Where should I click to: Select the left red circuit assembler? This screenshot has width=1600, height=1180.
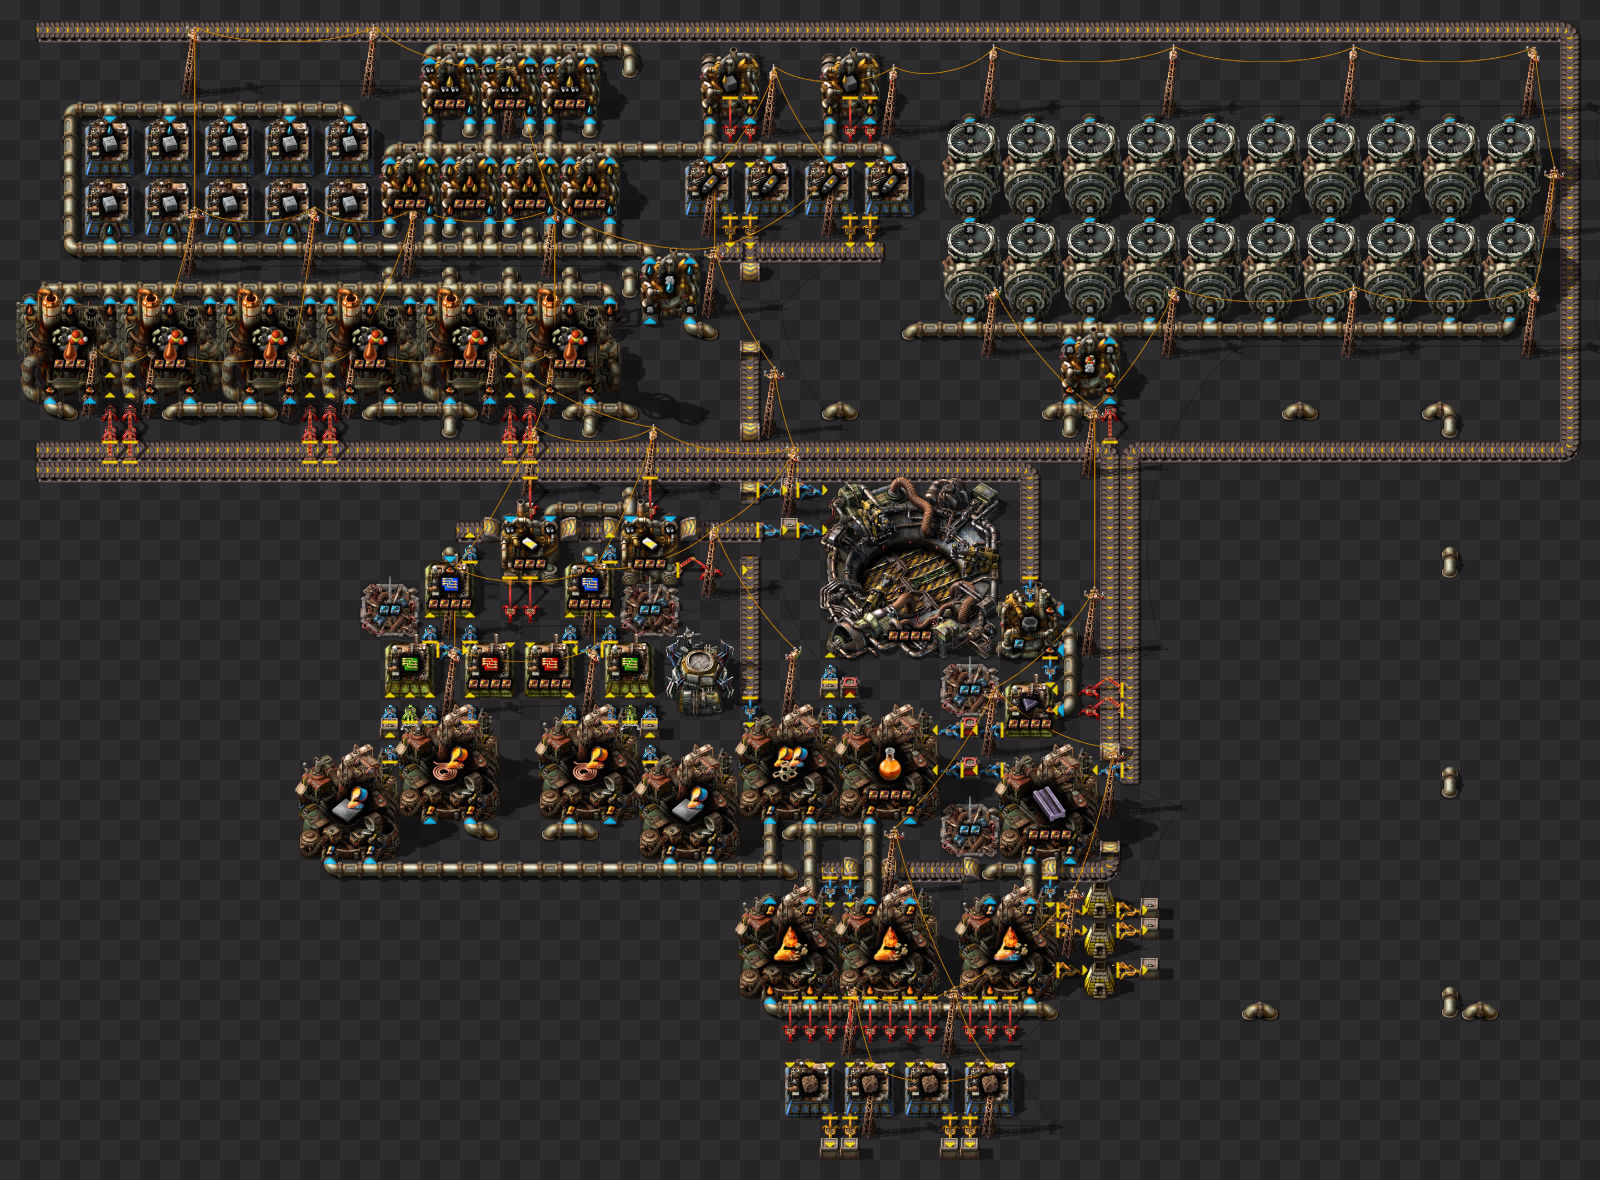tap(489, 668)
